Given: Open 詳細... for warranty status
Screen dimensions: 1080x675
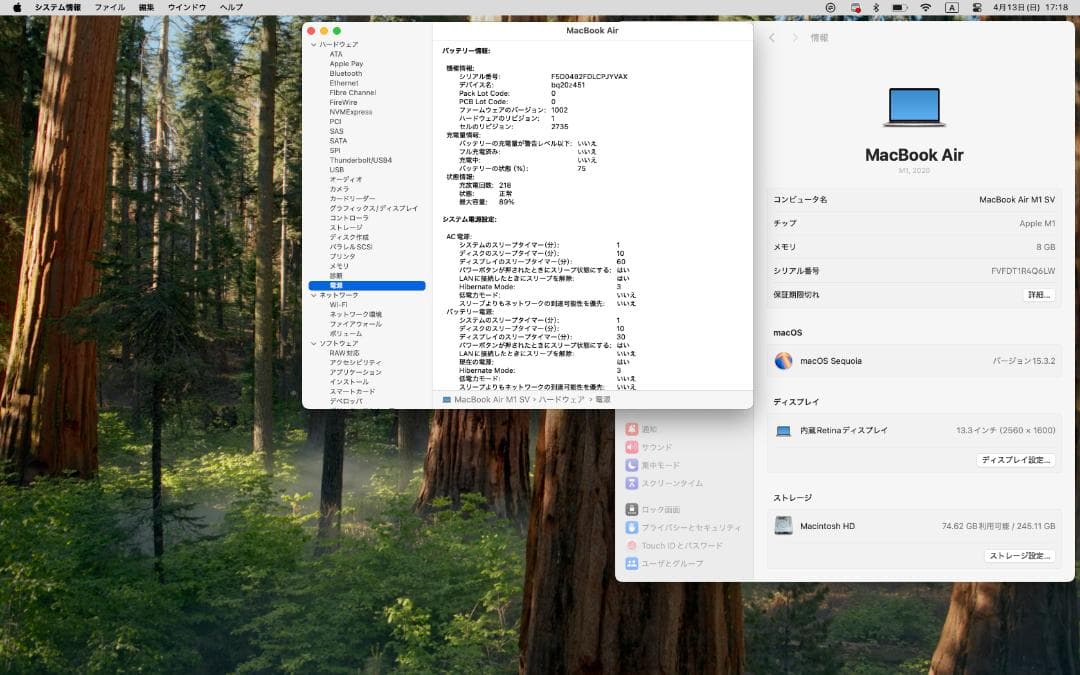Looking at the screenshot, I should 1039,295.
